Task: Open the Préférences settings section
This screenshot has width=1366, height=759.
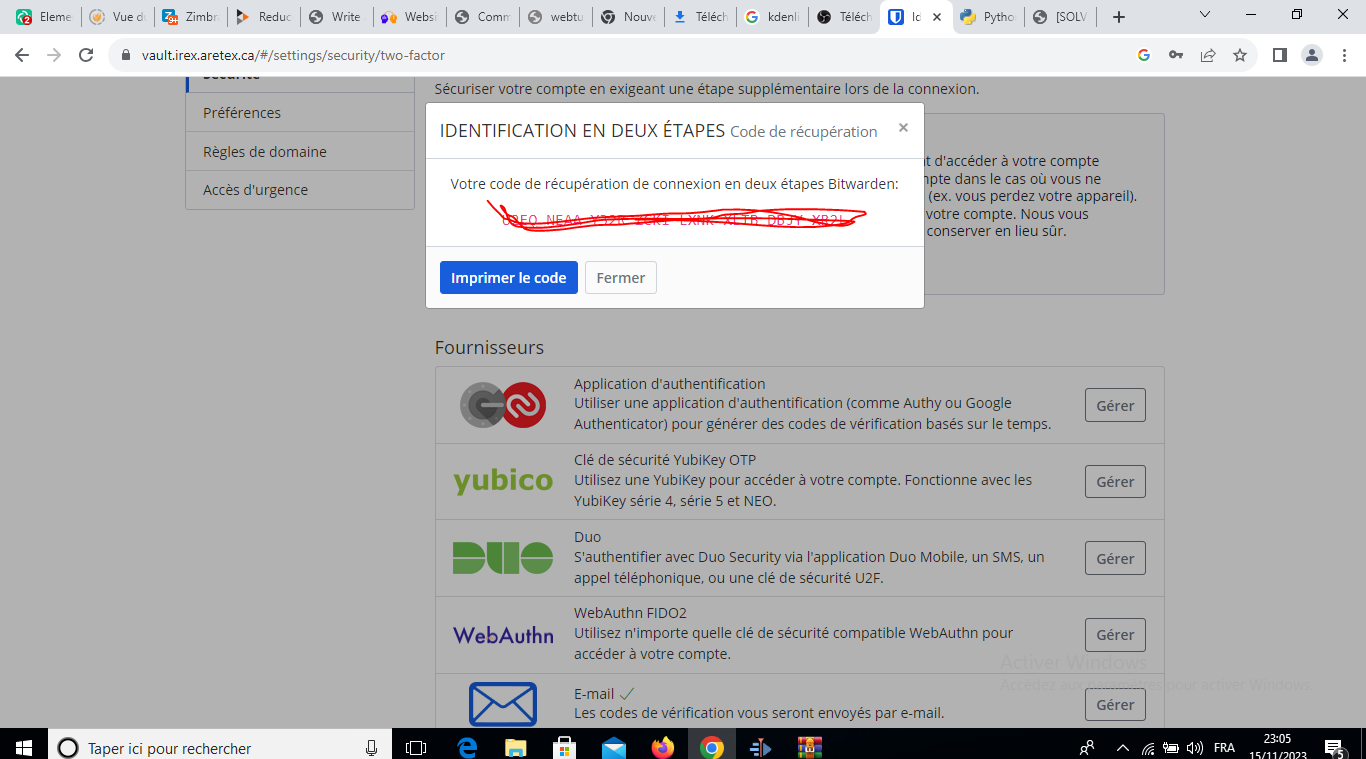Action: click(x=300, y=113)
